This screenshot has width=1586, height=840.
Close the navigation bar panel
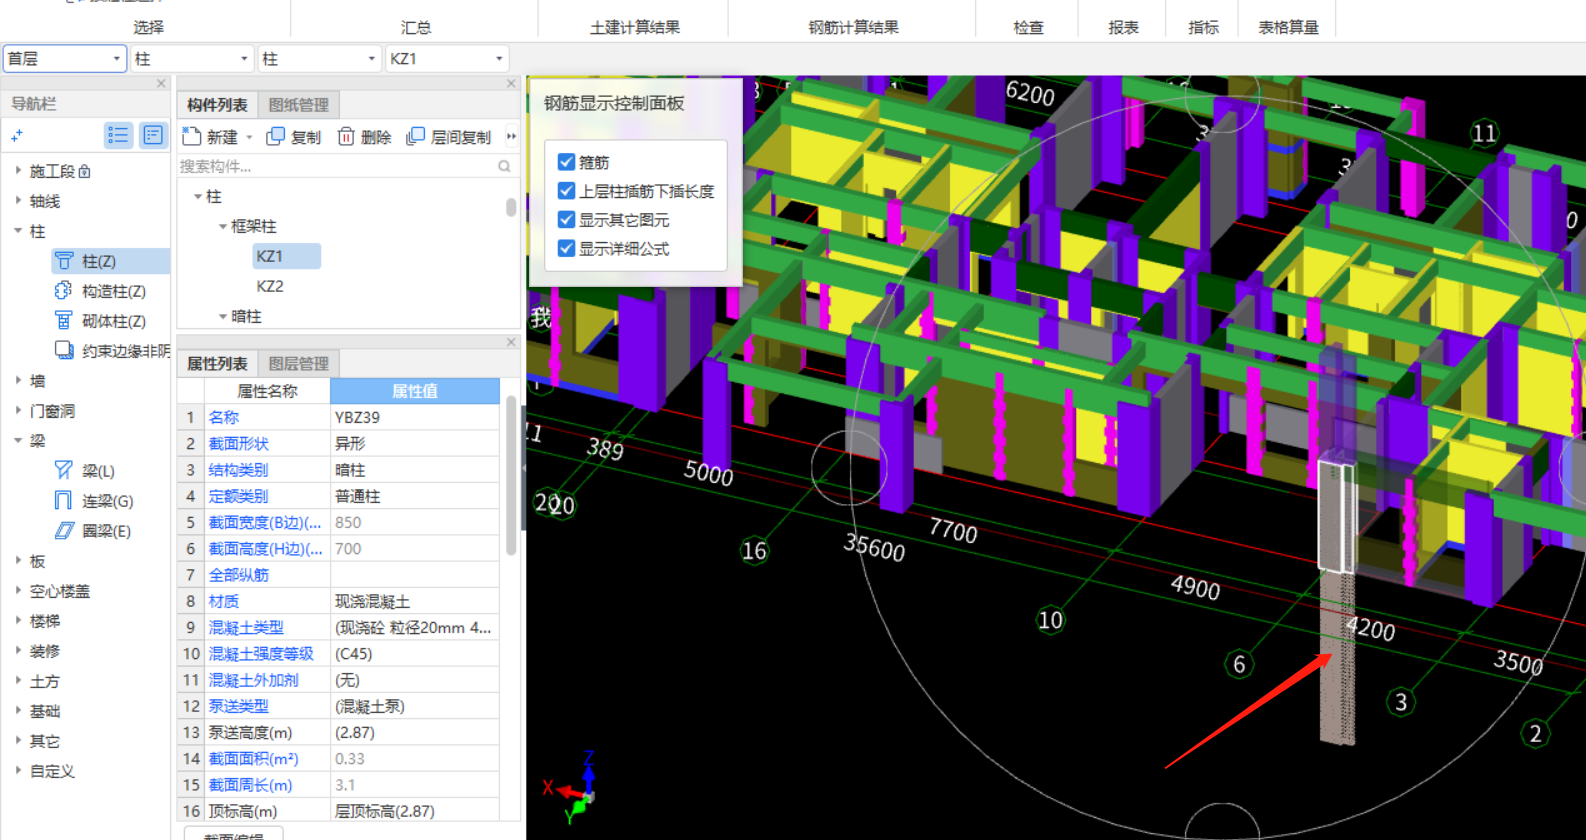click(161, 83)
